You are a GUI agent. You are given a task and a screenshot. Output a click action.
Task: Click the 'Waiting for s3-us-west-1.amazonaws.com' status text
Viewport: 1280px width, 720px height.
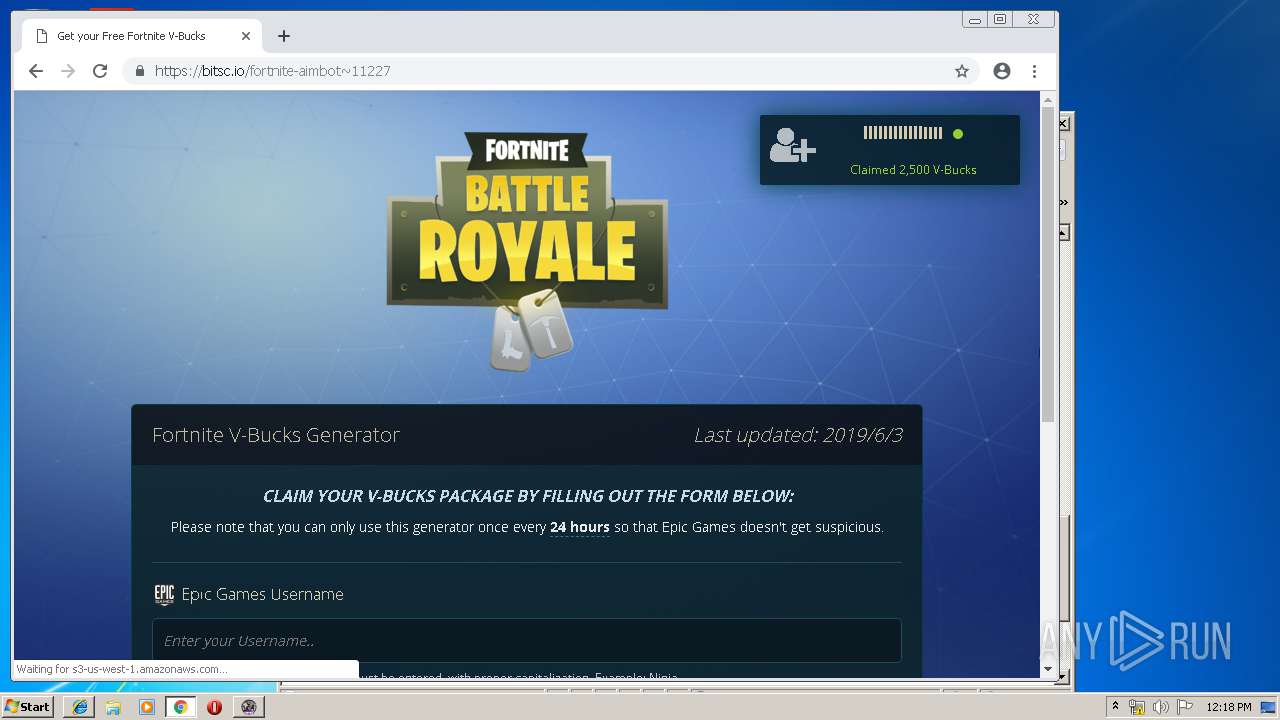point(122,669)
